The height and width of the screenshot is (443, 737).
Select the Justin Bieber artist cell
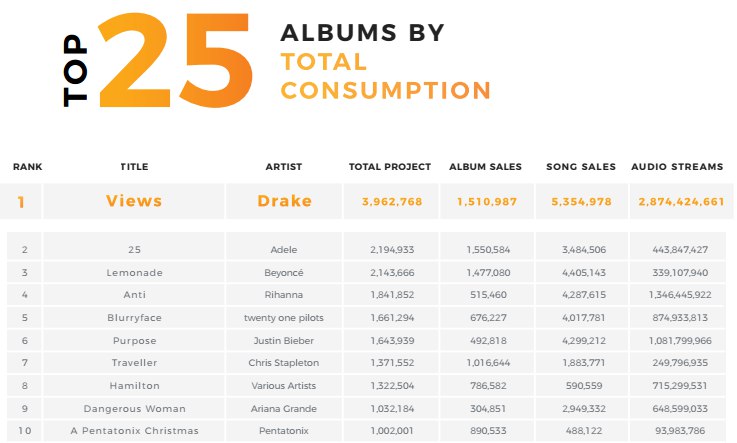(284, 340)
